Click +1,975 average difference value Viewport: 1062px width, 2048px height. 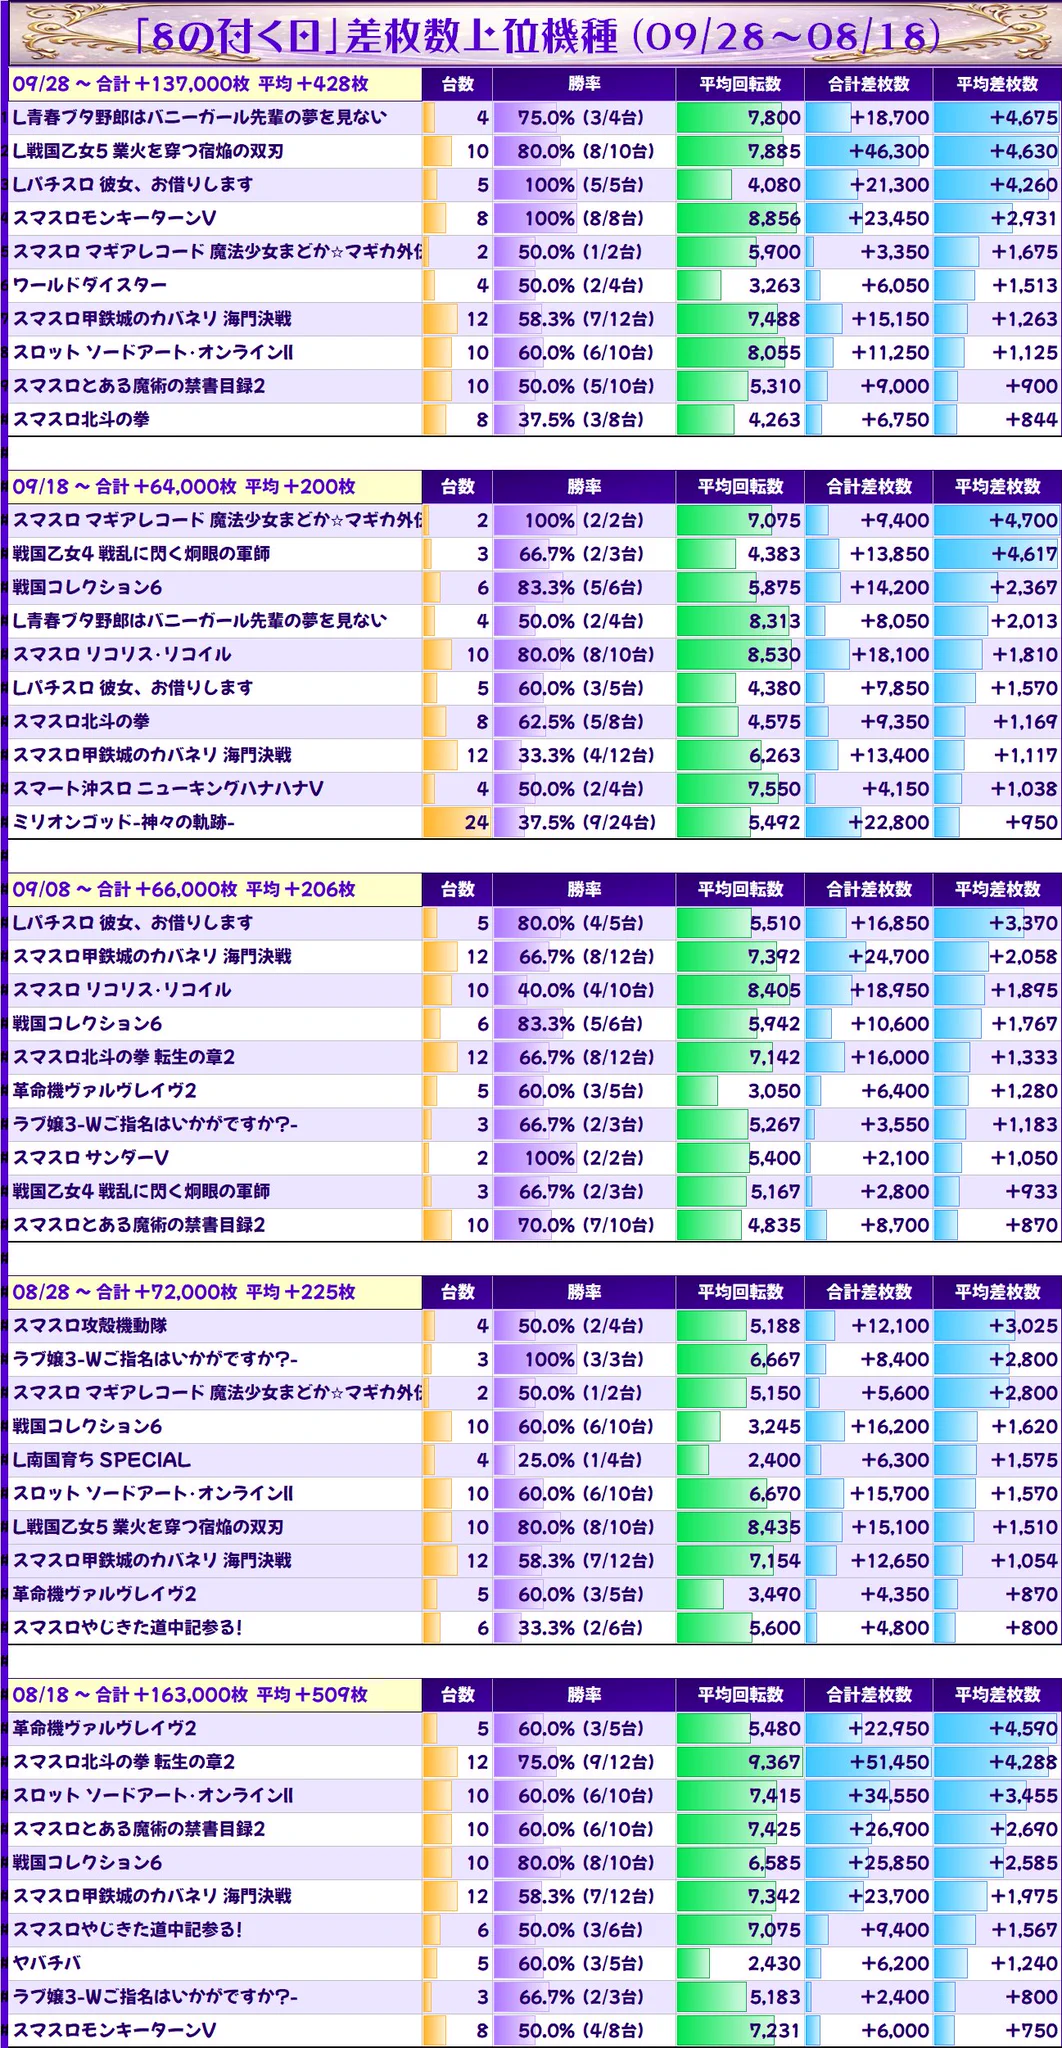(x=997, y=1897)
